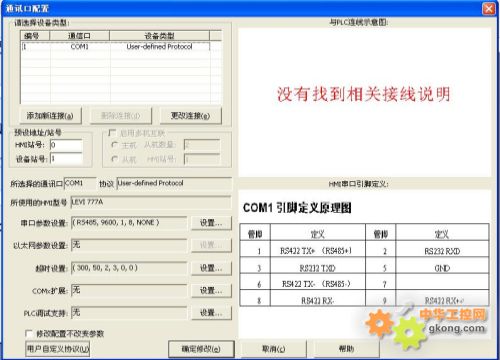Click the 取消 cancel button
500x360 pixels.
pyautogui.click(x=273, y=349)
